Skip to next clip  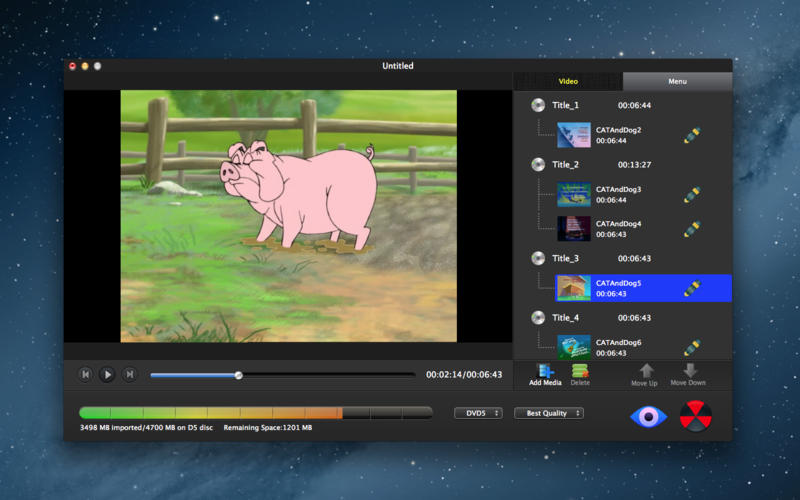(130, 374)
